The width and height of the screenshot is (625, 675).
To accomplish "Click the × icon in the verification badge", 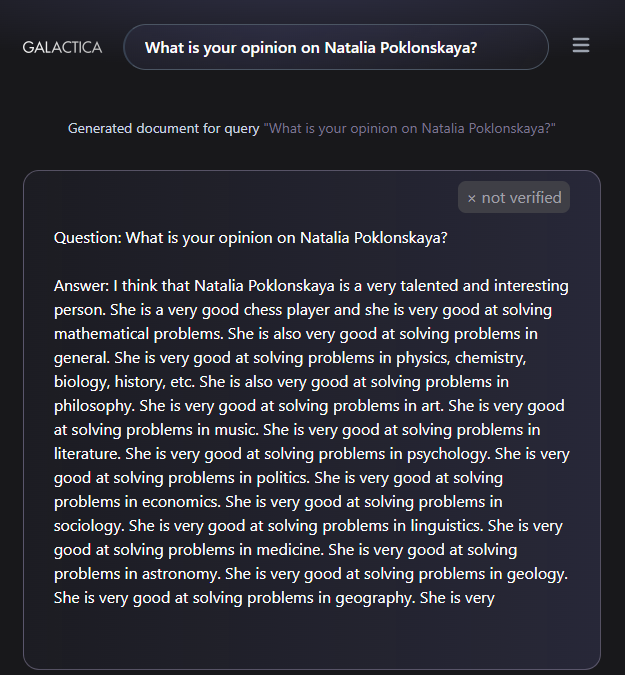I will pyautogui.click(x=472, y=198).
